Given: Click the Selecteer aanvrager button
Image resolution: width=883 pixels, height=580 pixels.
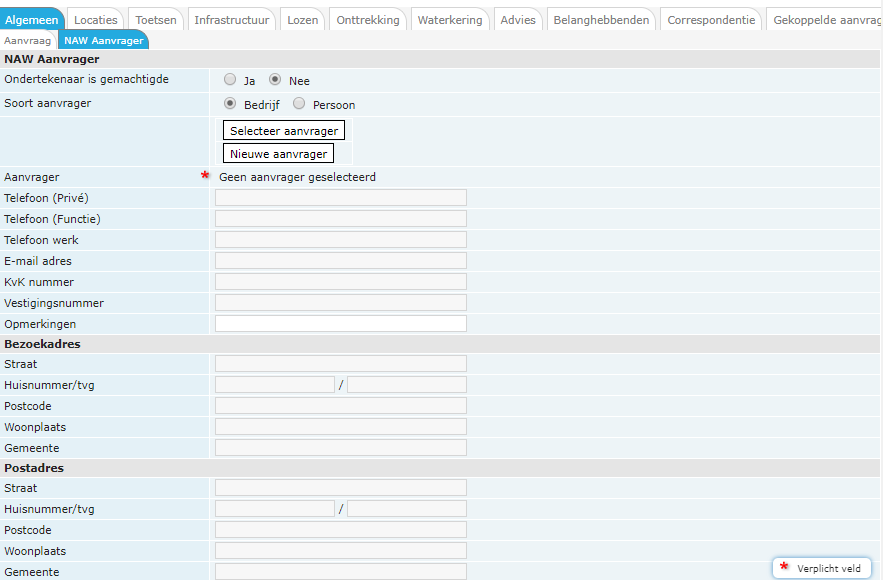Looking at the screenshot, I should tap(283, 131).
